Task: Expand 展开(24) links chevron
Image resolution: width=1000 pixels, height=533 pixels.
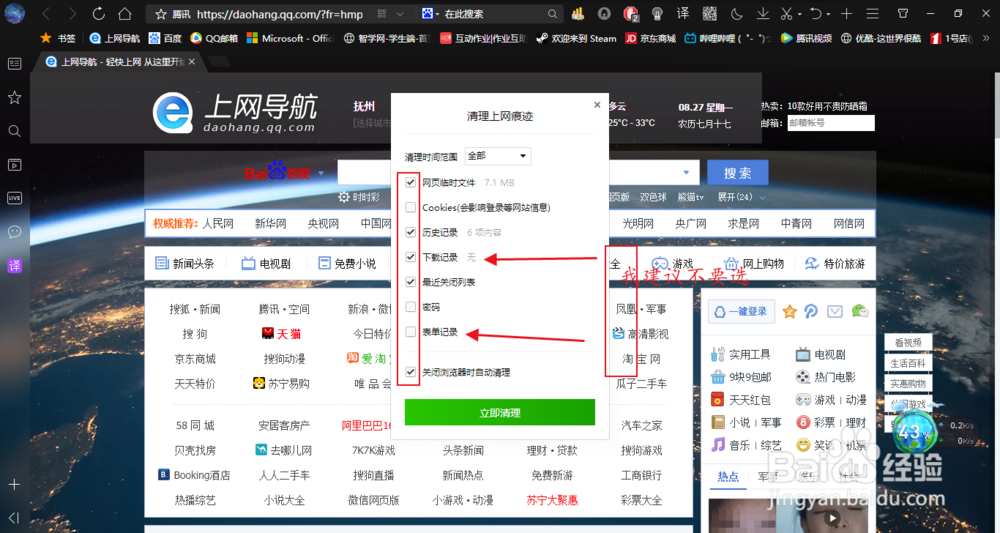Action: point(761,198)
